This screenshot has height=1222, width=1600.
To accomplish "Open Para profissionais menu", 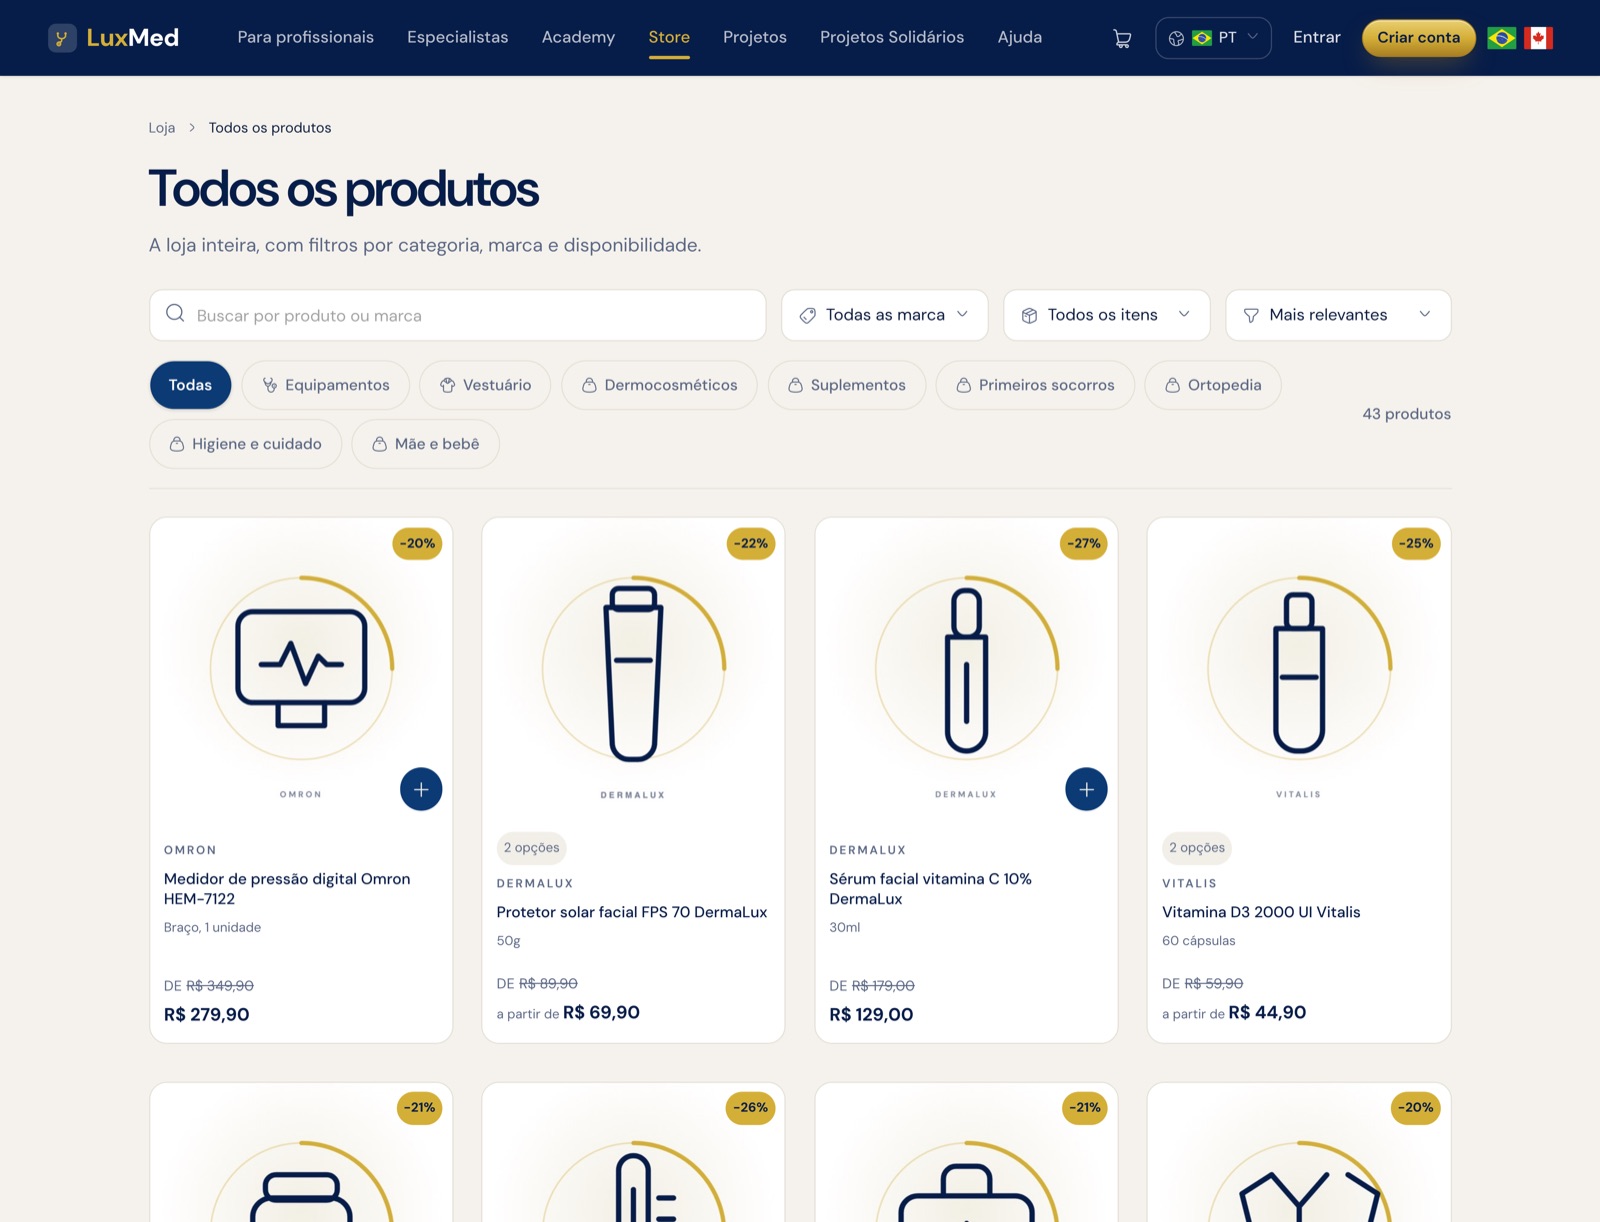I will point(305,37).
